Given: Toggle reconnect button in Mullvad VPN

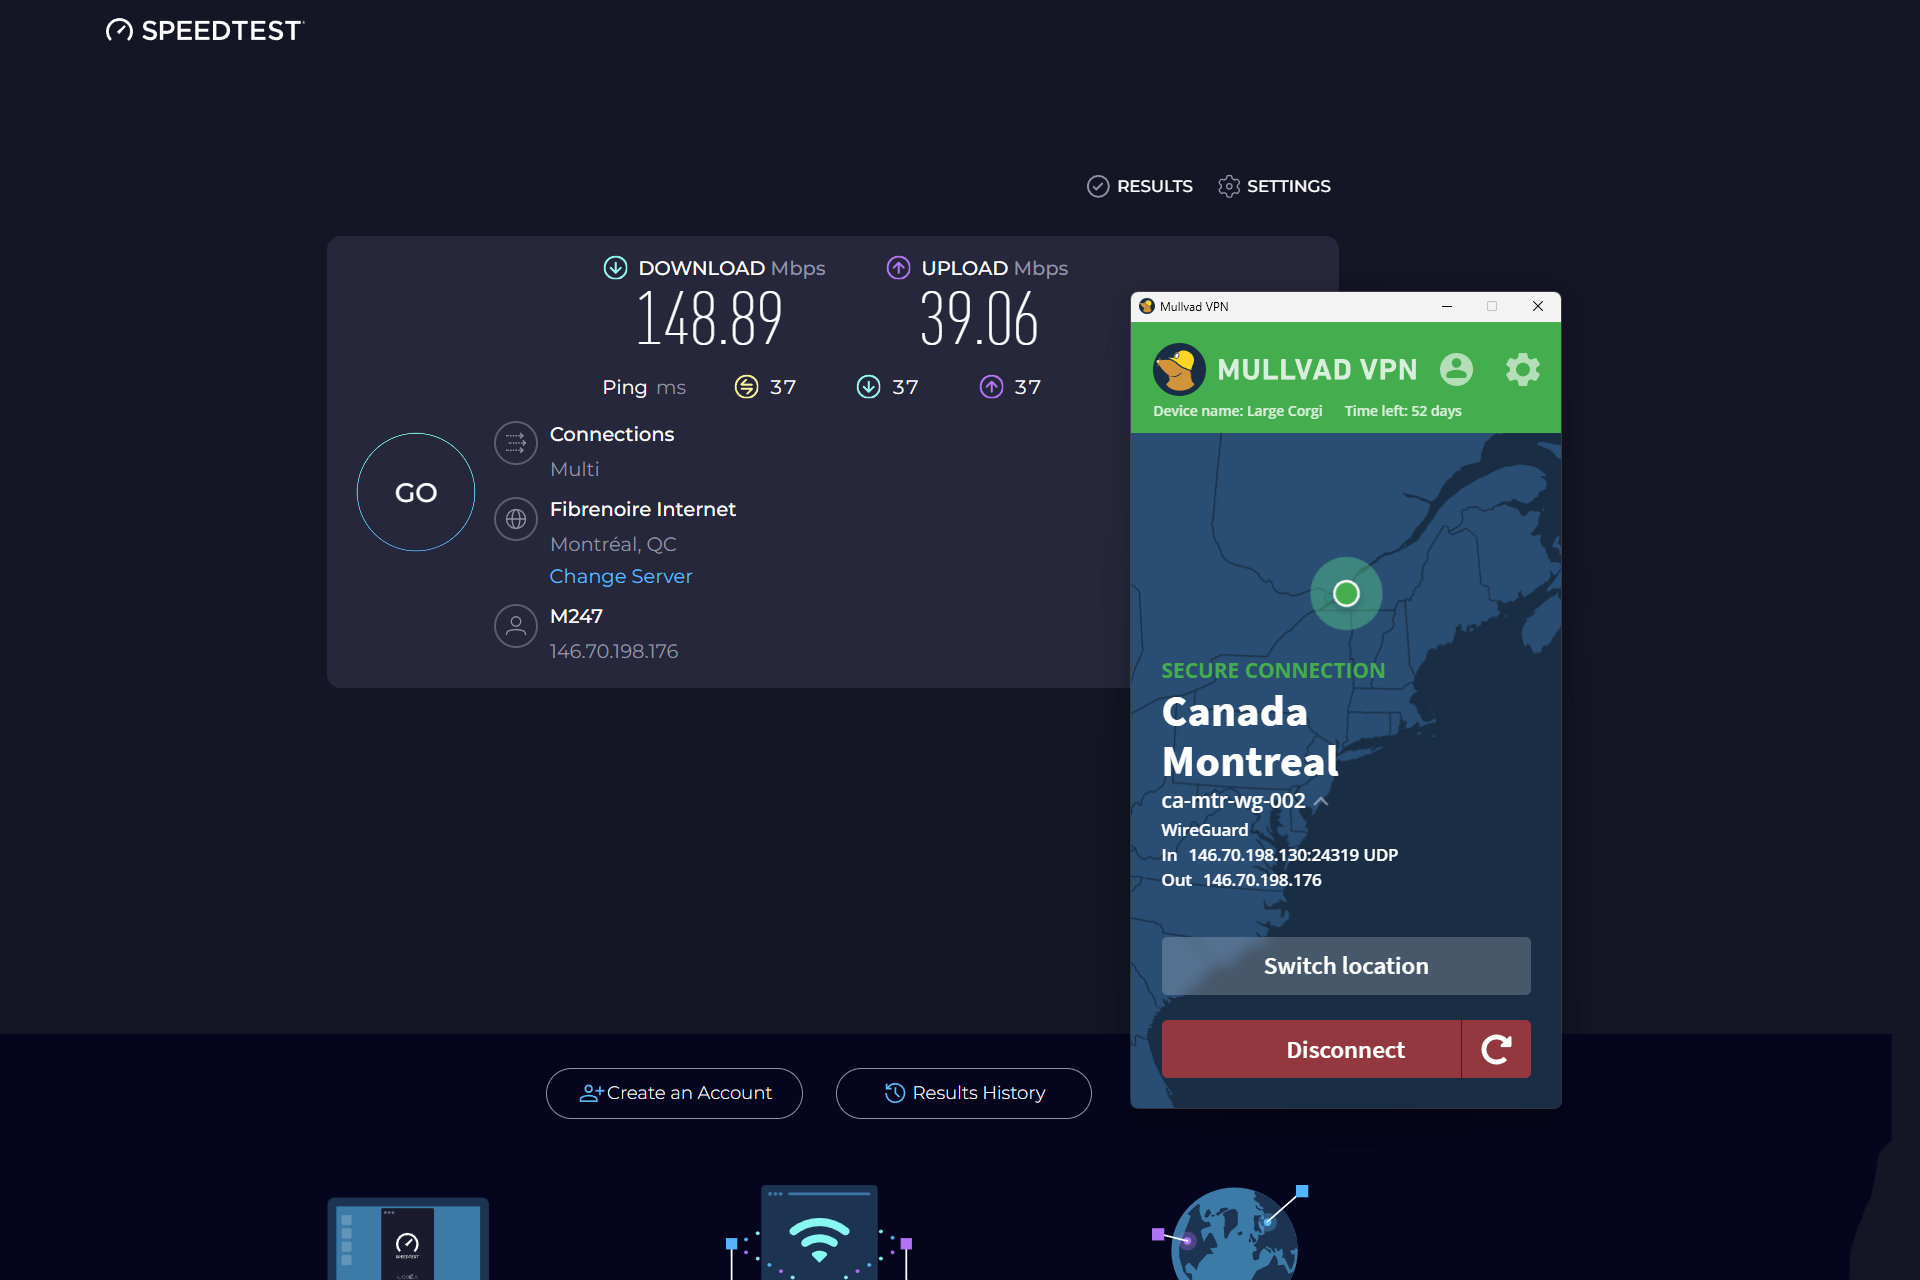Looking at the screenshot, I should point(1494,1047).
